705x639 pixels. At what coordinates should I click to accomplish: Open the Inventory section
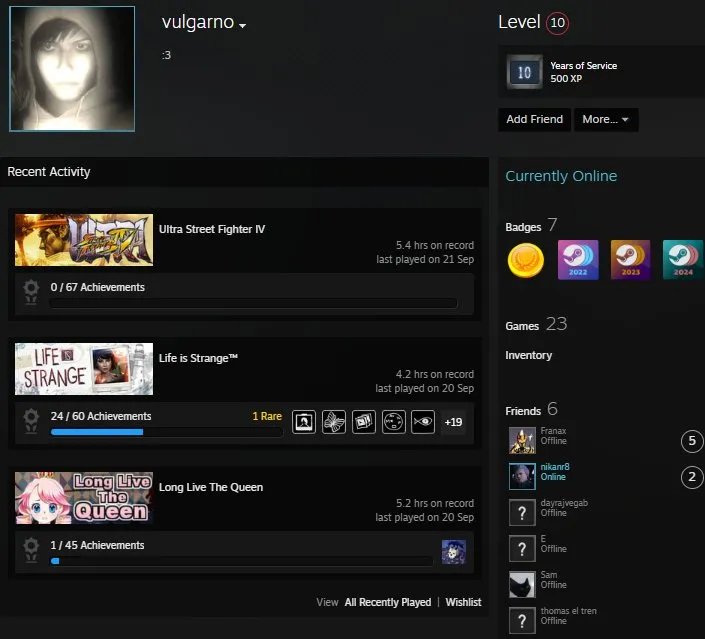(528, 355)
